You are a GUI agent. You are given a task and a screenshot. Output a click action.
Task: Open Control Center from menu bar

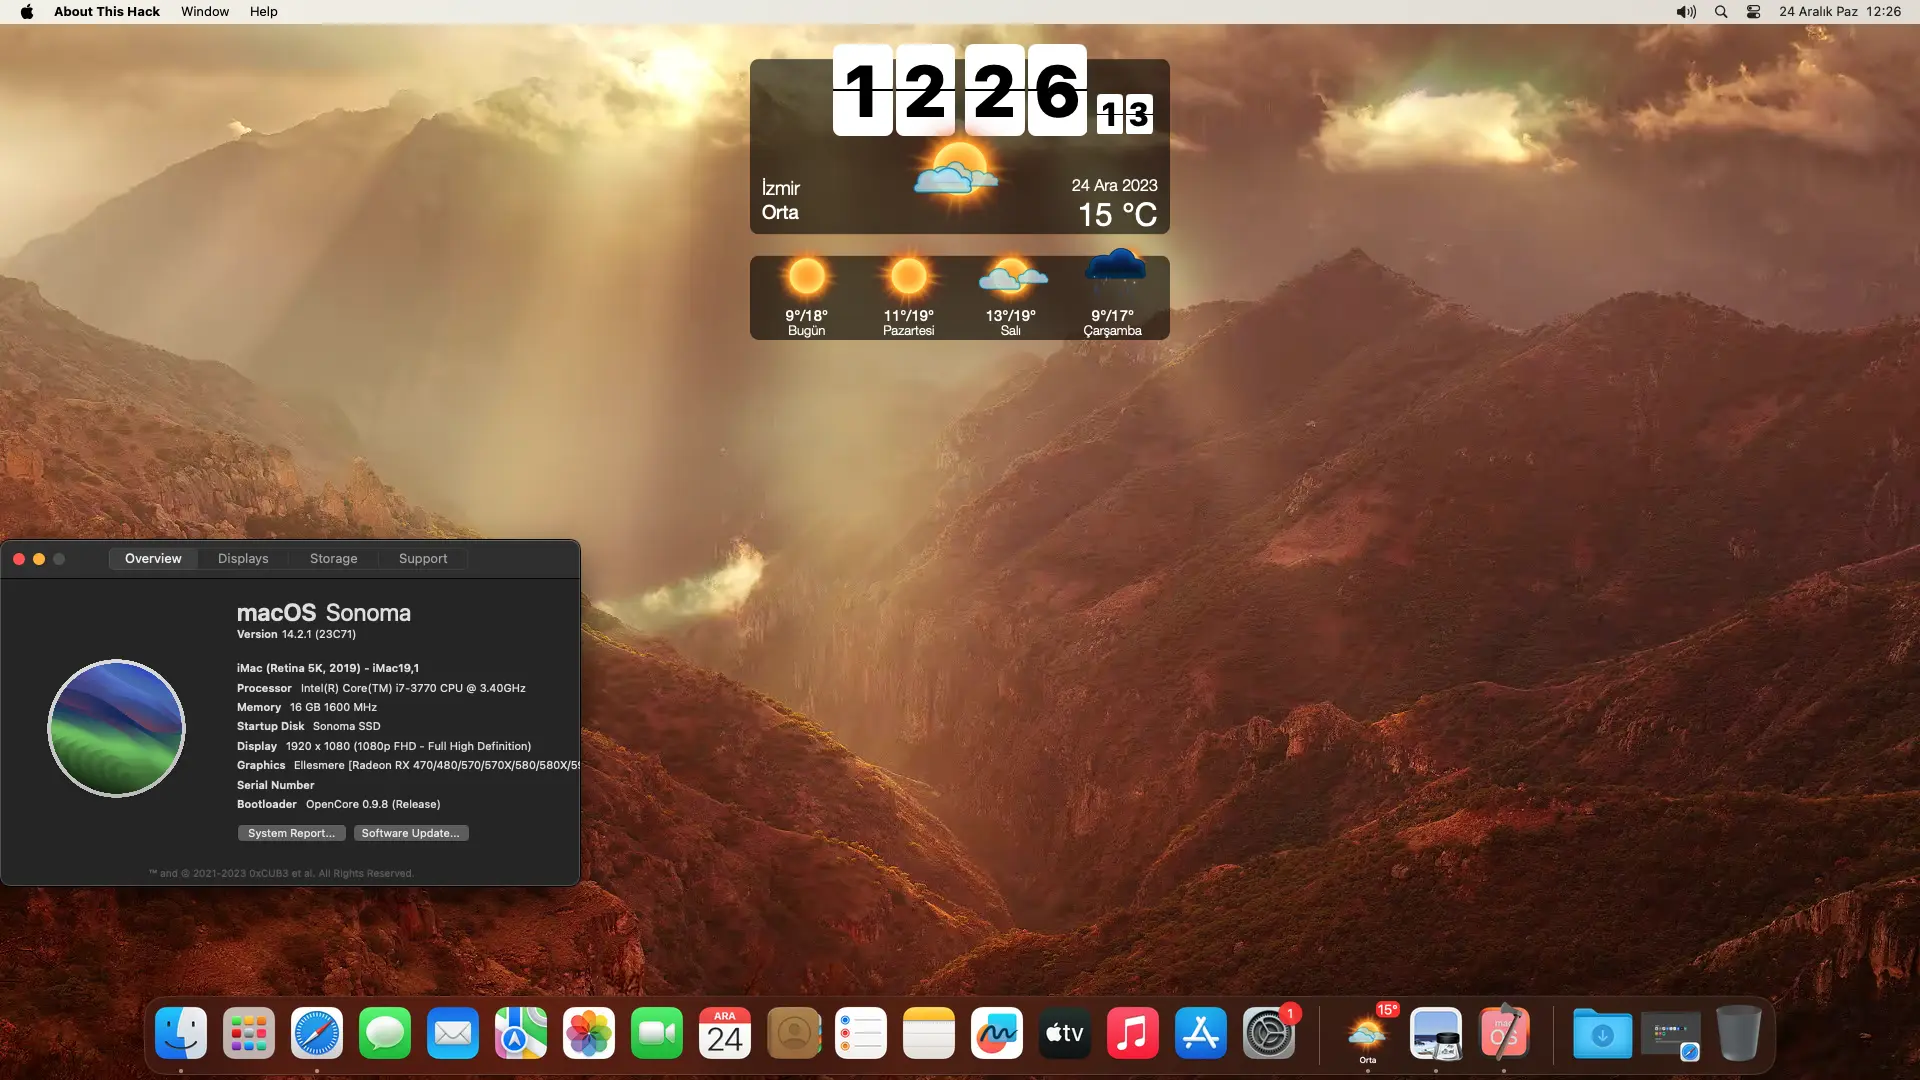click(x=1753, y=12)
